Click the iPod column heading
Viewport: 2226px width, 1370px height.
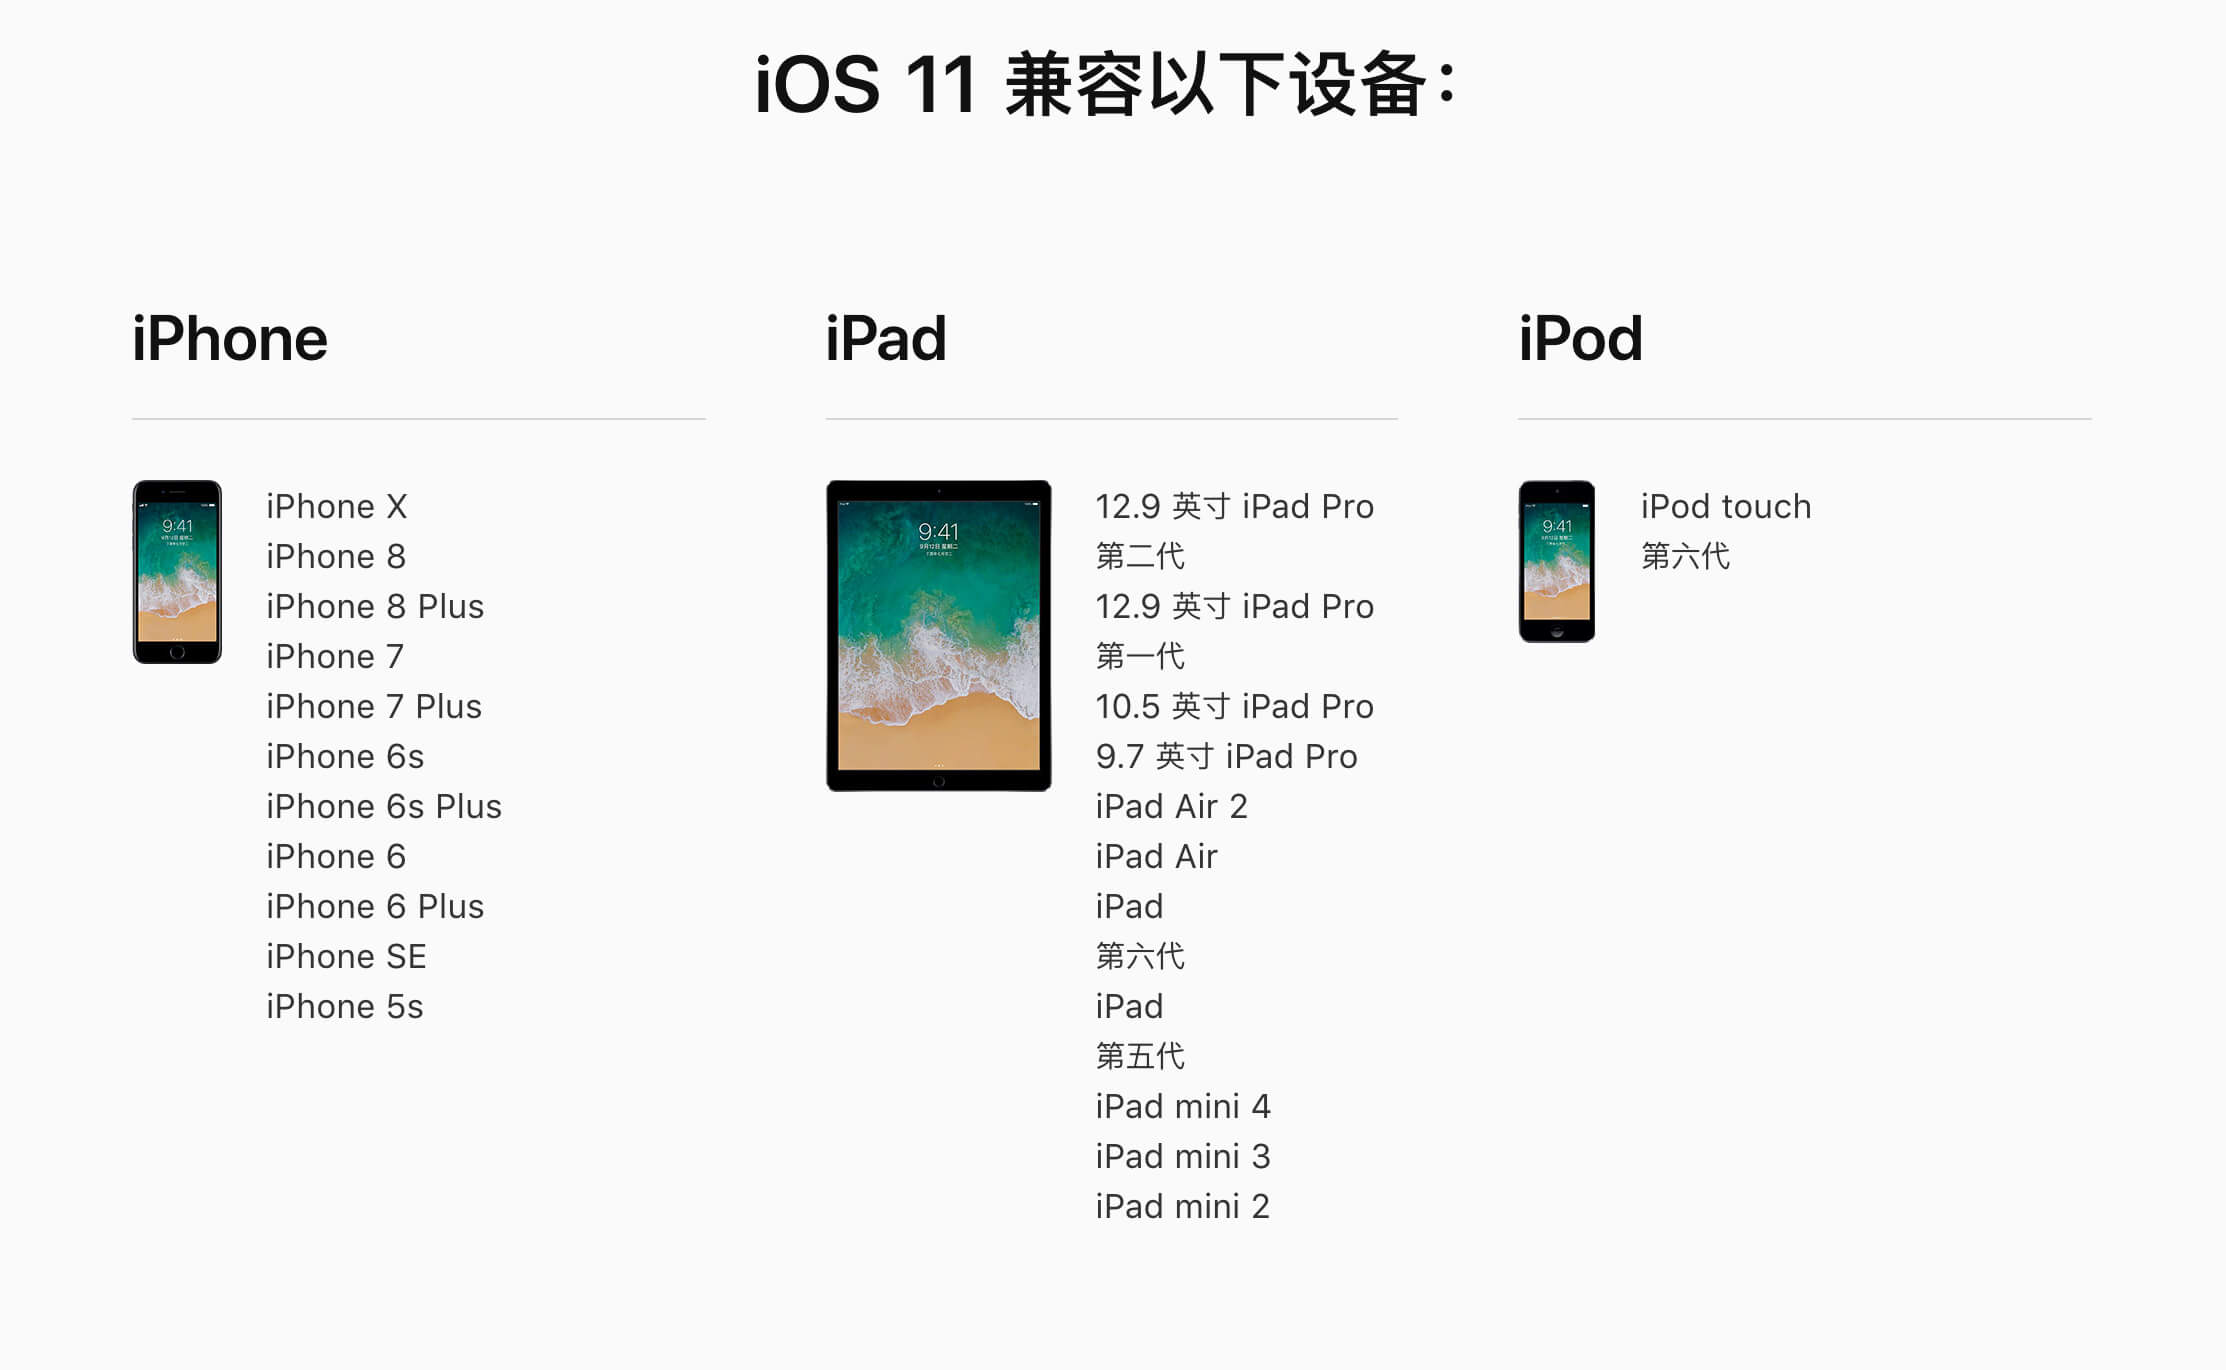tap(1581, 338)
